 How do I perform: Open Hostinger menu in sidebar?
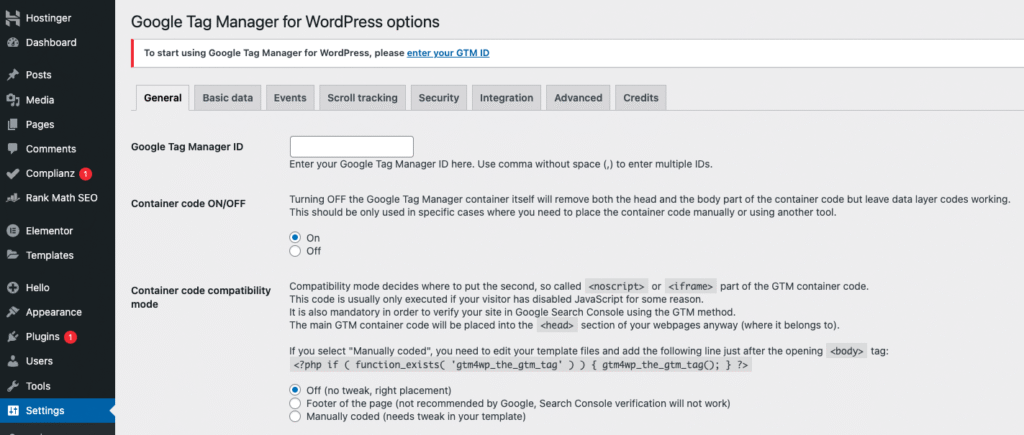point(57,18)
